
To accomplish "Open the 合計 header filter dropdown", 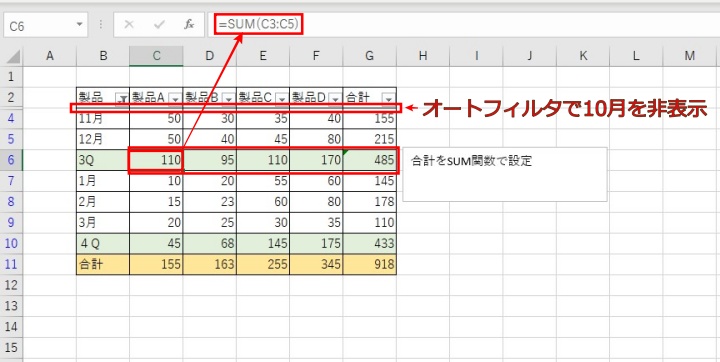I will (388, 99).
